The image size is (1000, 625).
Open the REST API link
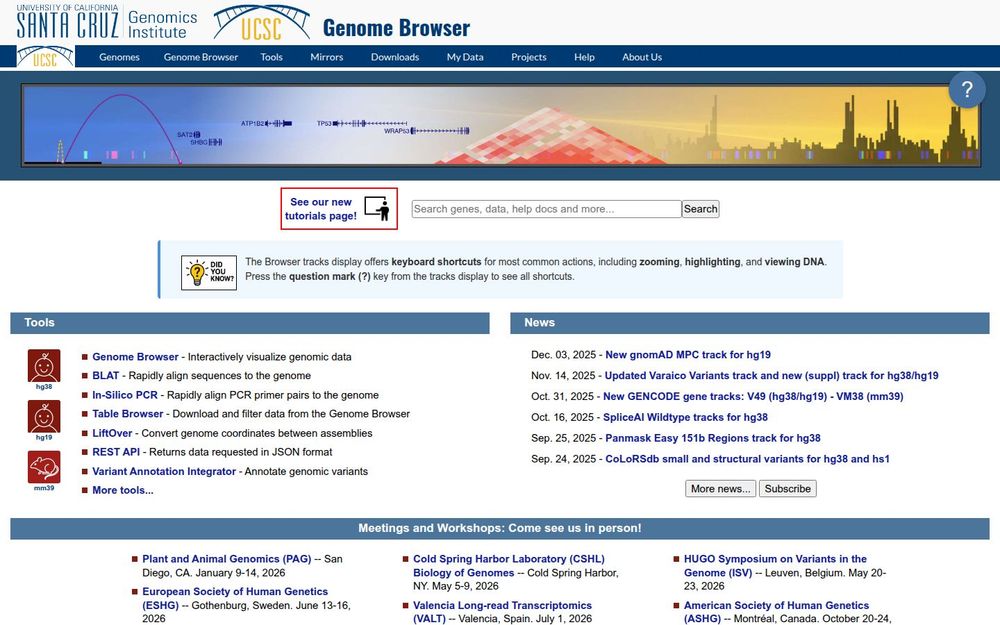pos(116,452)
